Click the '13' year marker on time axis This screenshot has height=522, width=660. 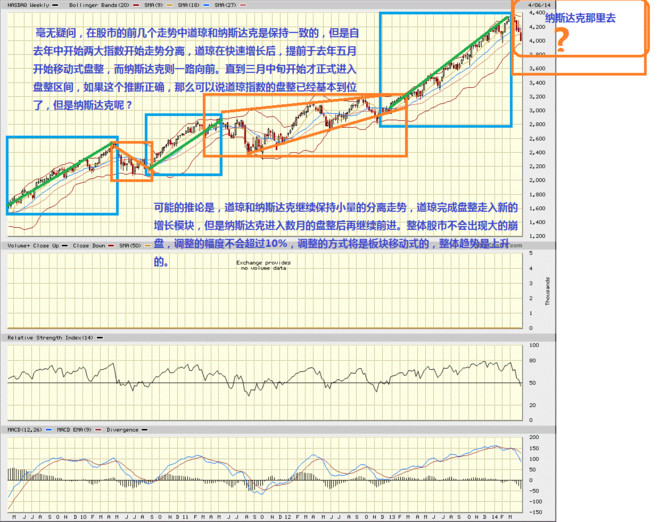[x=391, y=517]
